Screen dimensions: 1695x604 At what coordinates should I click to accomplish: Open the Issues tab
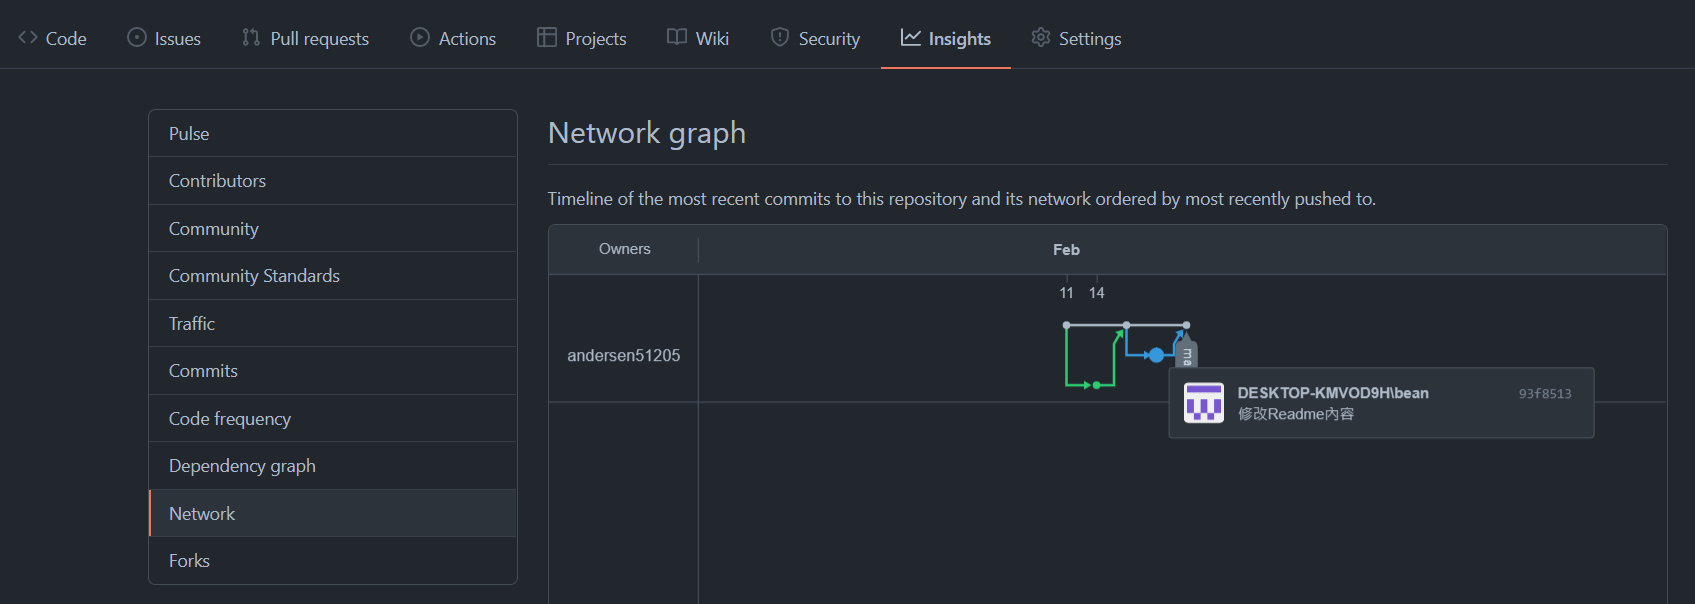click(164, 38)
